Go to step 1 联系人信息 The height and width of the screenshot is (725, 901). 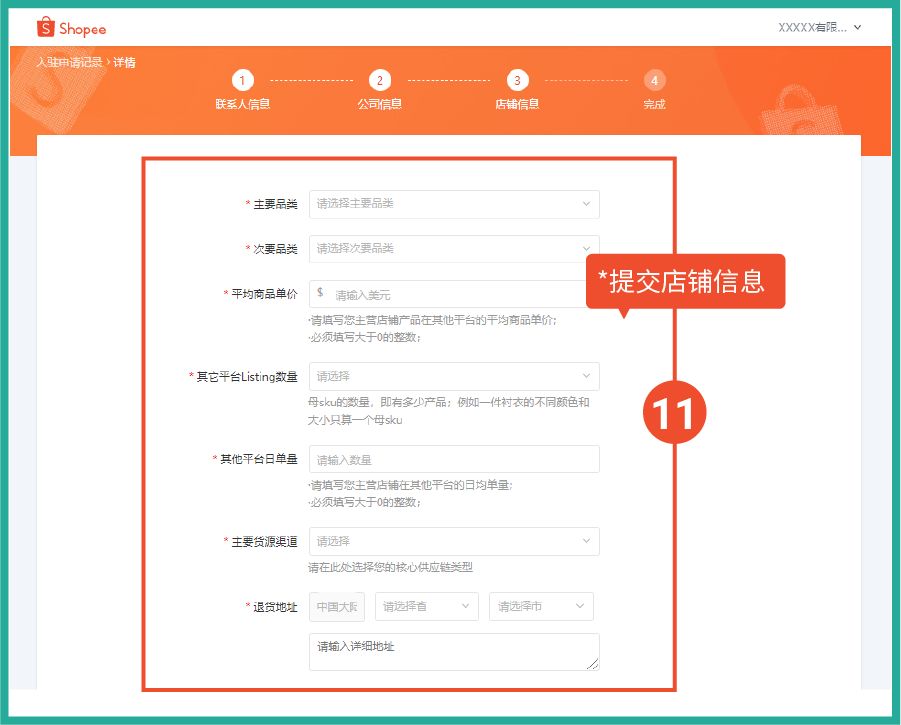(x=242, y=90)
